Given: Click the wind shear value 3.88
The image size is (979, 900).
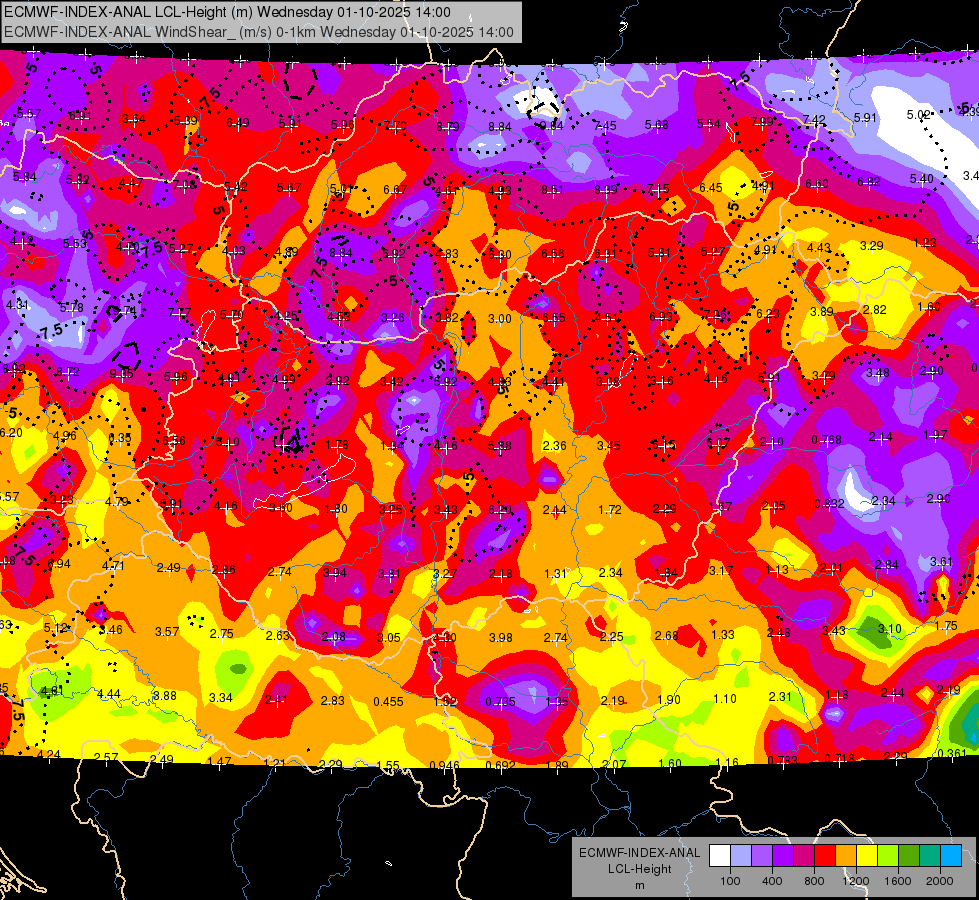Looking at the screenshot, I should coord(165,695).
